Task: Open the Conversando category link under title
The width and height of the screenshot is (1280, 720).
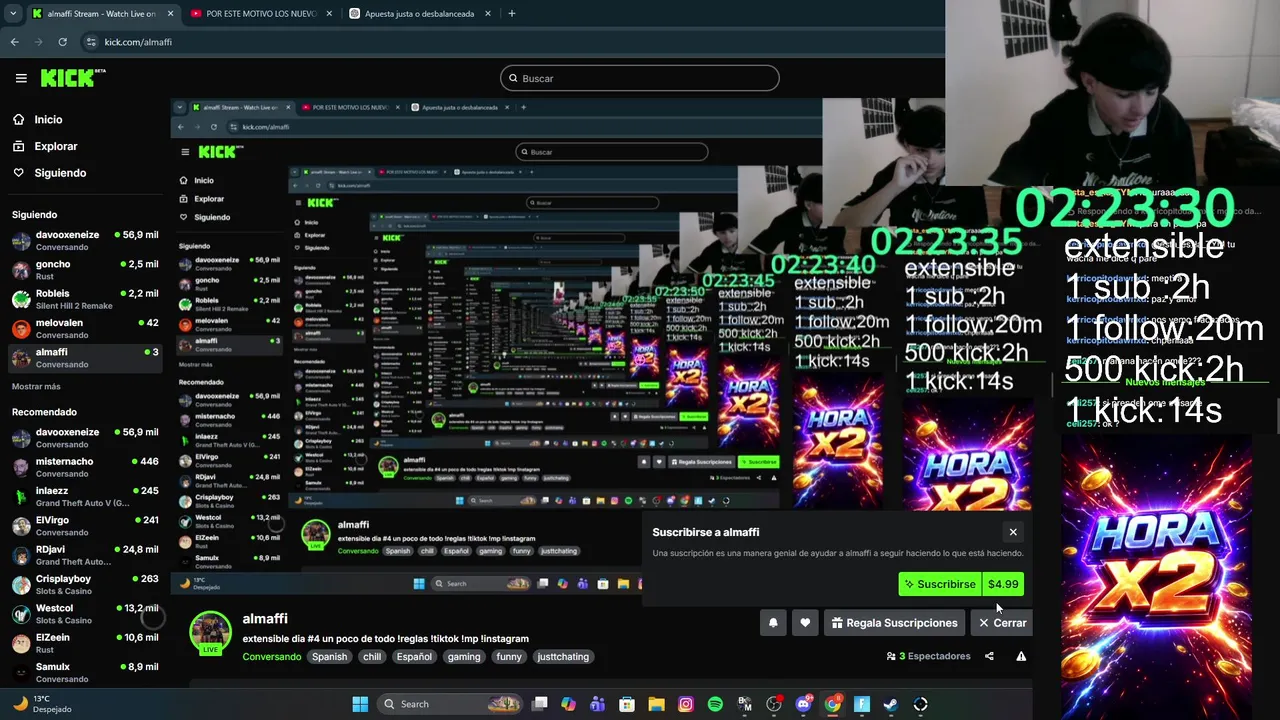Action: [x=272, y=657]
